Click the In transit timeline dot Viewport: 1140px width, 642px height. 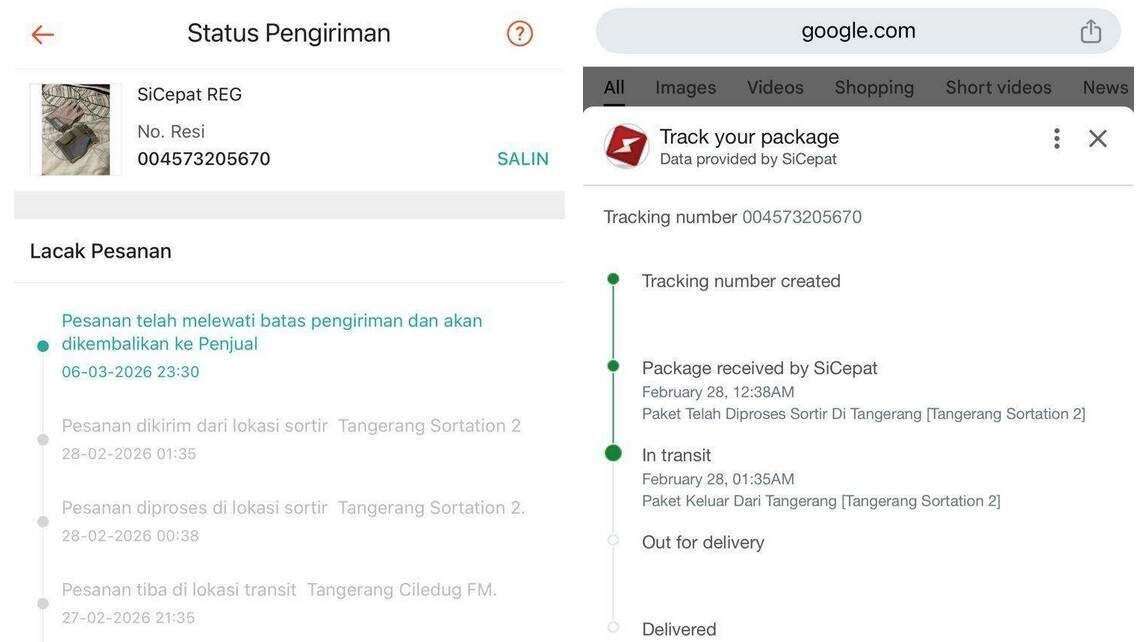(614, 453)
